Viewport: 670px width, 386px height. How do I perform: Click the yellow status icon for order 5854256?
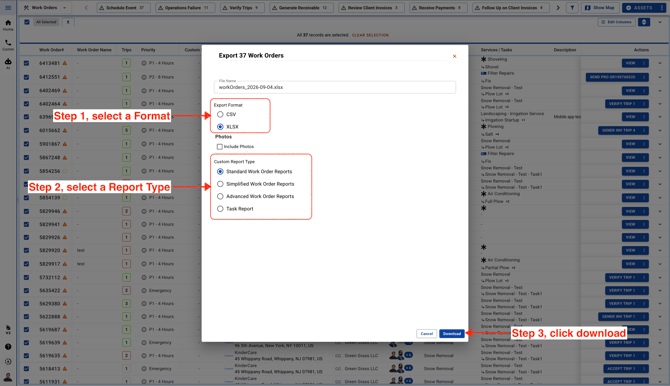[65, 171]
